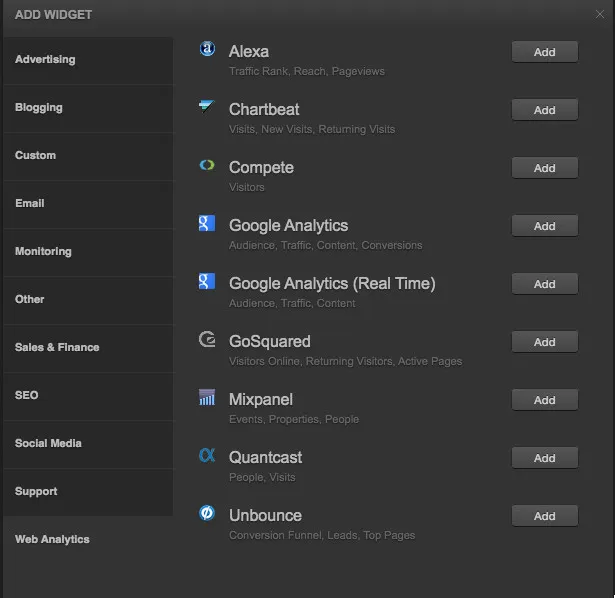Switch to the Social Media category
This screenshot has width=615, height=598.
(88, 444)
